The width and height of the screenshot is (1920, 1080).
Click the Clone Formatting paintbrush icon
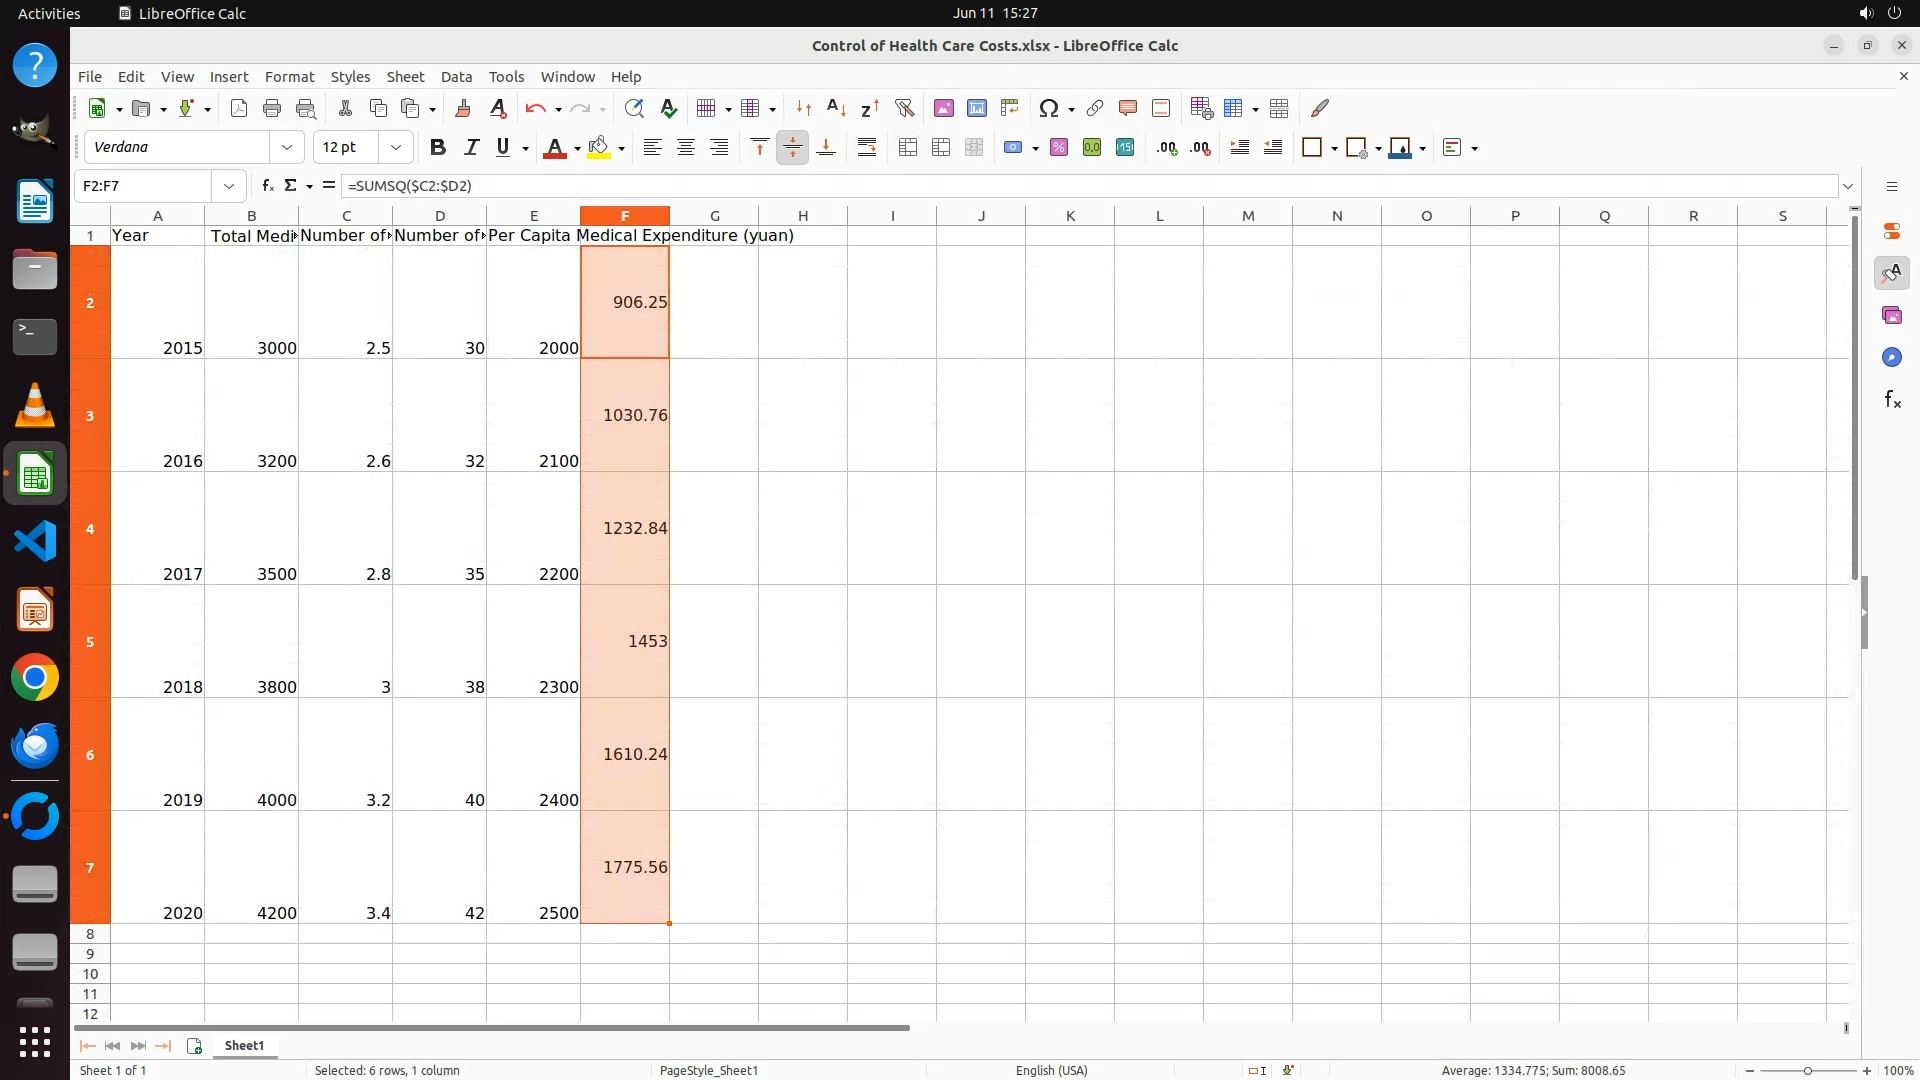(x=462, y=108)
